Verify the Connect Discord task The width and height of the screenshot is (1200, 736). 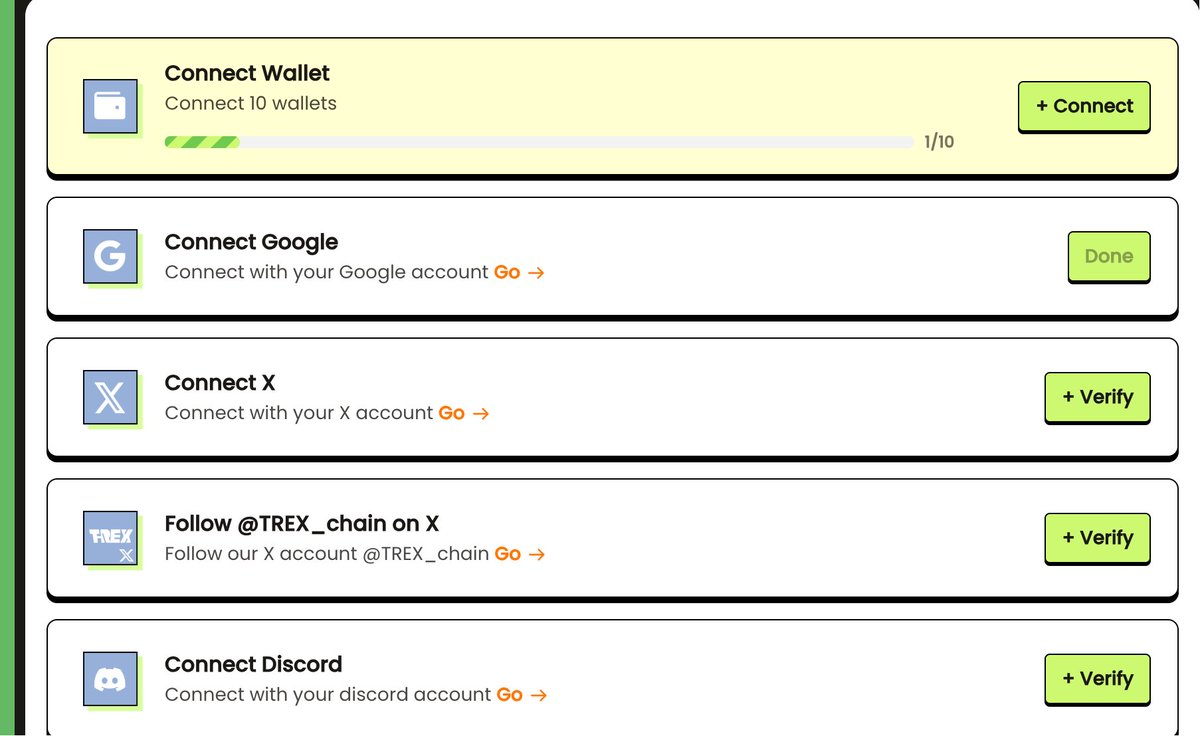click(1097, 679)
